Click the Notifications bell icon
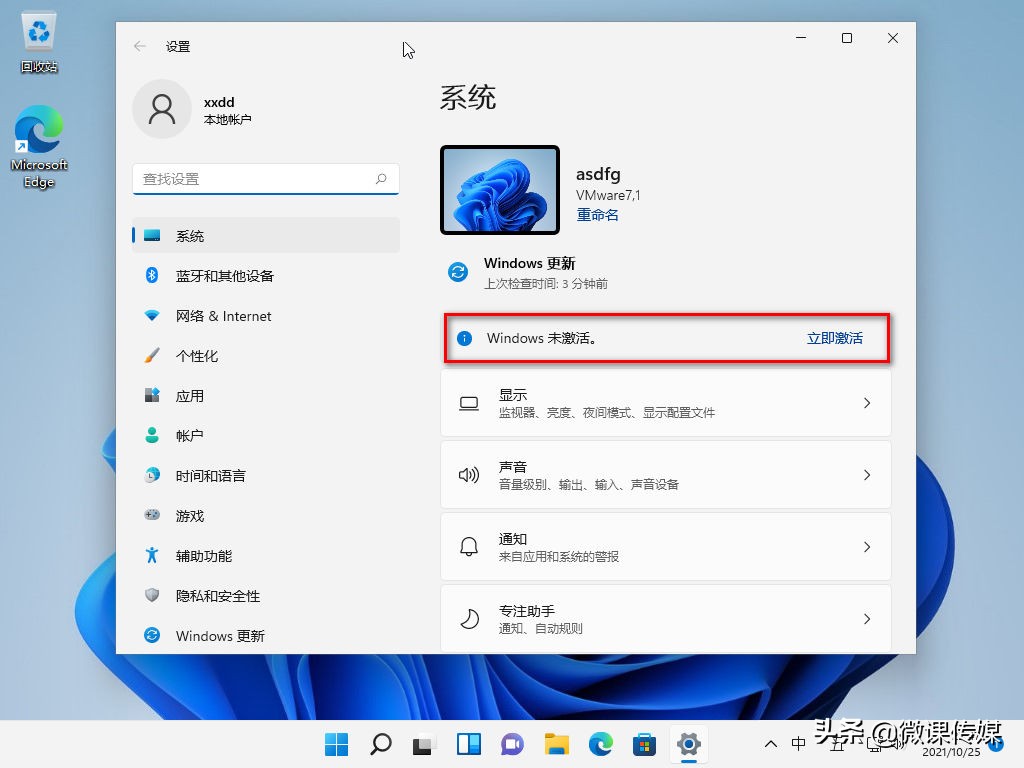 click(x=468, y=547)
